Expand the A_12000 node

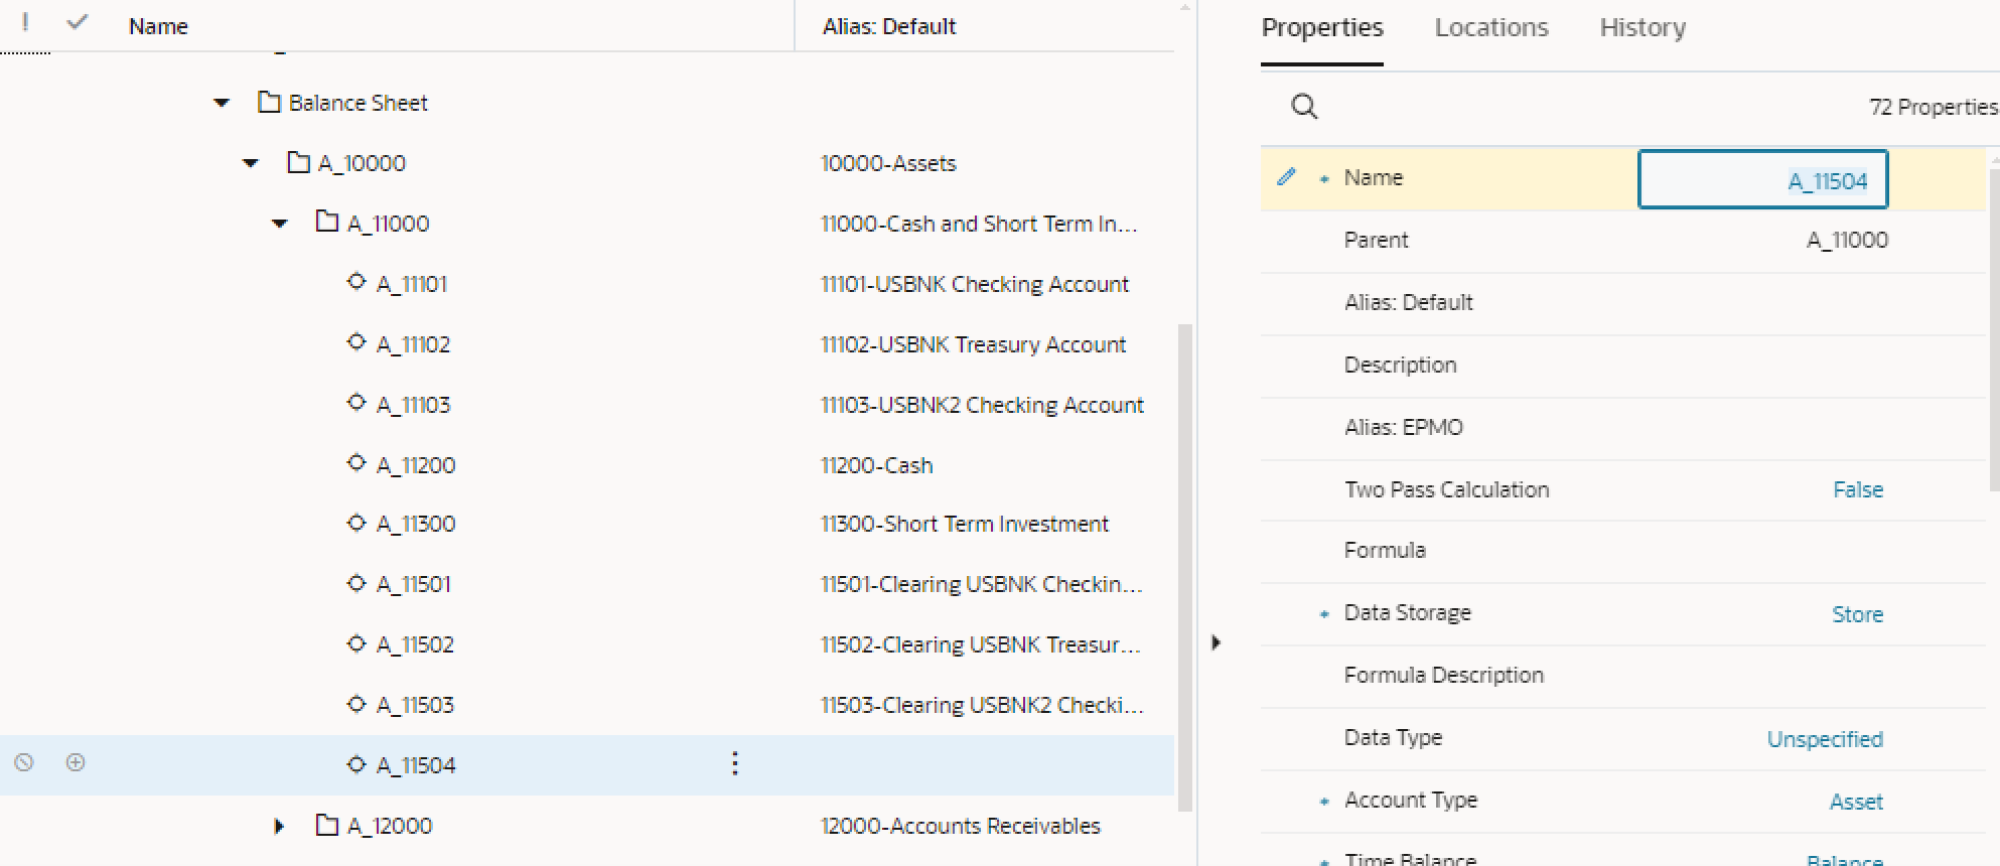tap(279, 826)
